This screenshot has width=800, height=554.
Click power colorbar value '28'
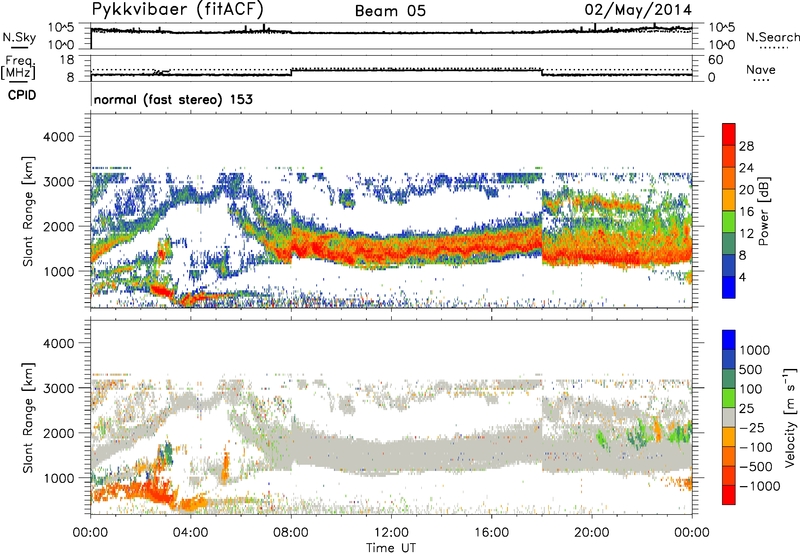click(746, 146)
